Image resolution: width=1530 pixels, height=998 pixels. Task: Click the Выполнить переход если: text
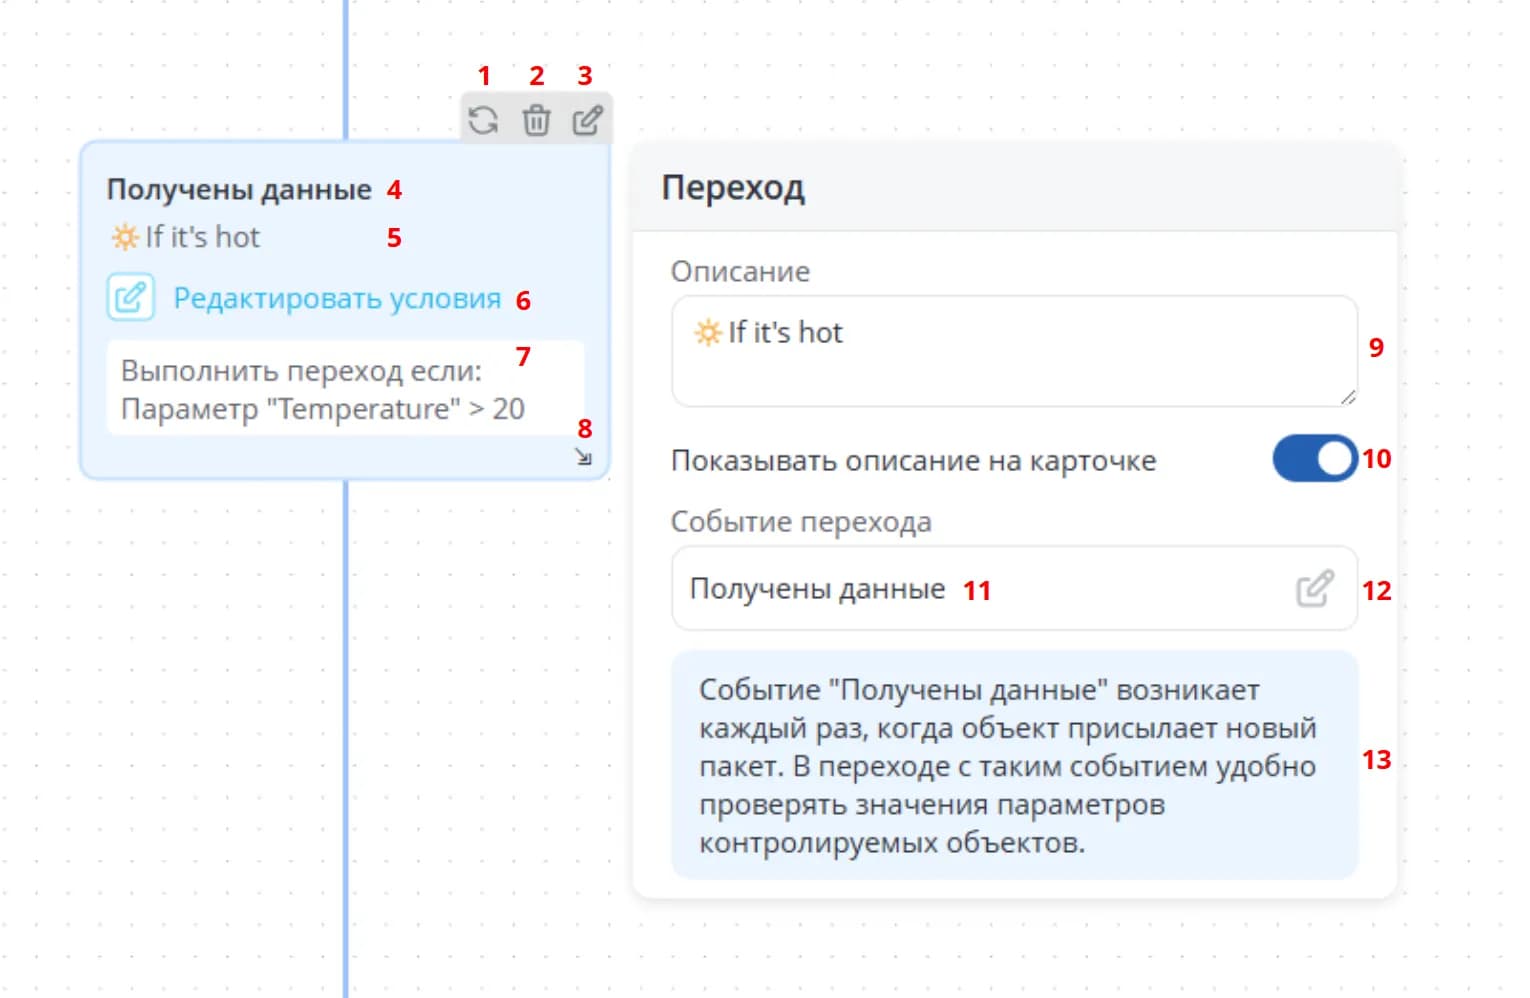[301, 371]
